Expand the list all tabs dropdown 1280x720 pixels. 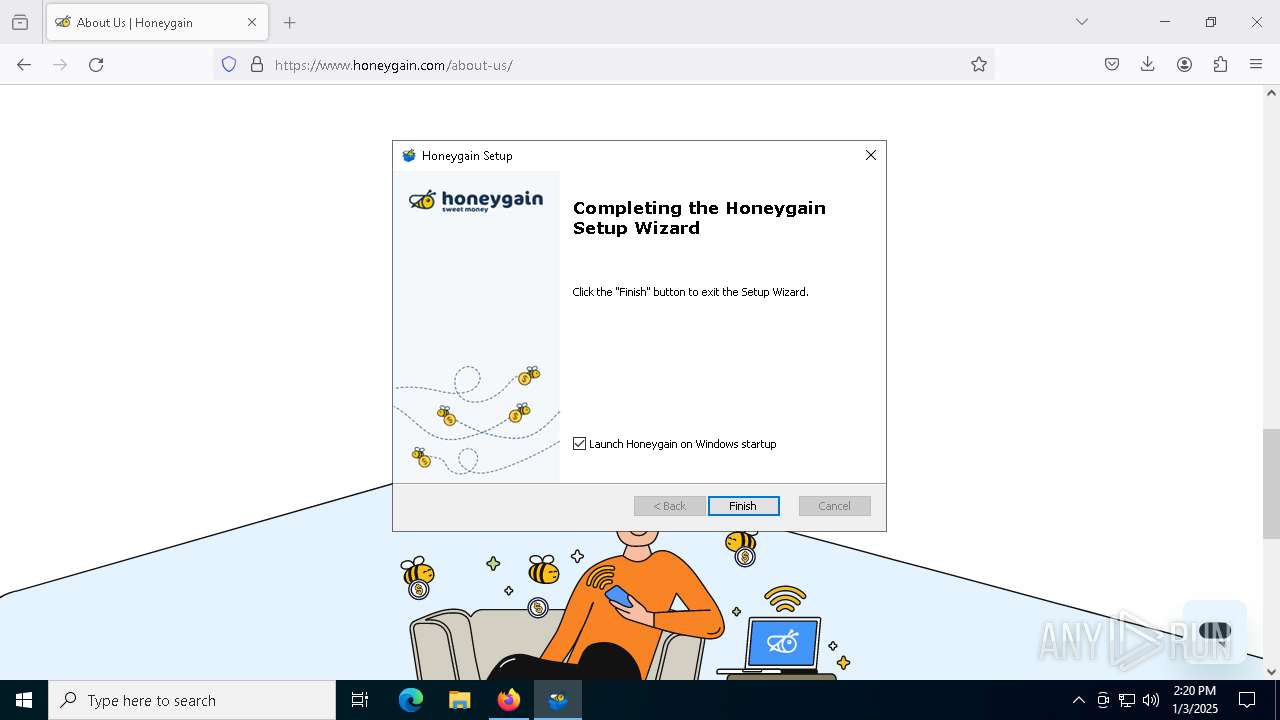1082,22
